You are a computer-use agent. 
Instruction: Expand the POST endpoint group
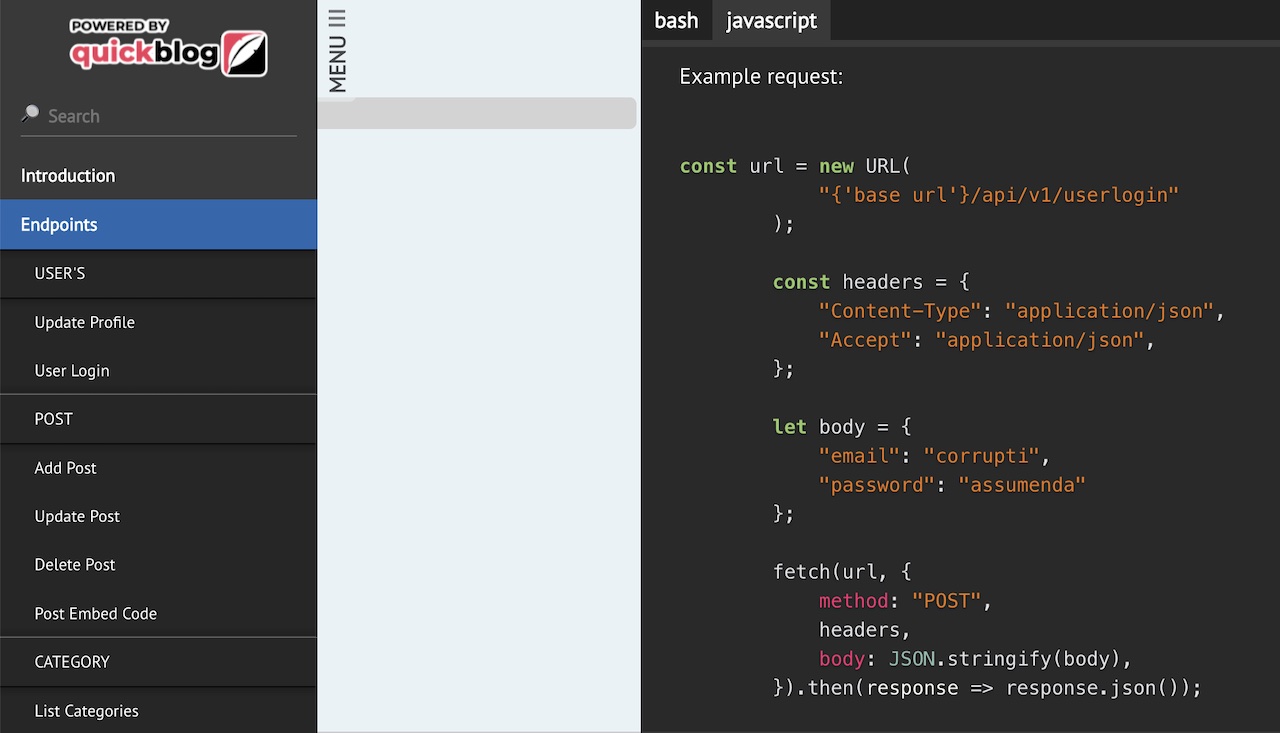53,418
